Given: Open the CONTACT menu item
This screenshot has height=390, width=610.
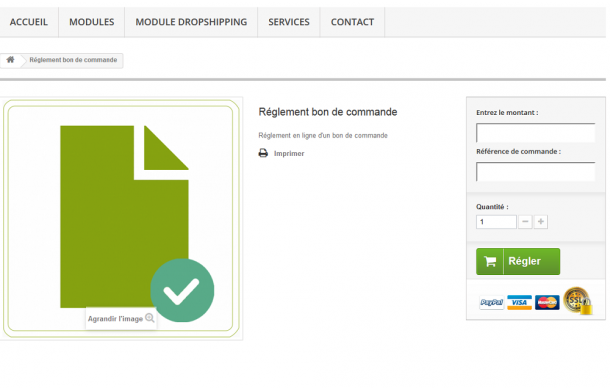Looking at the screenshot, I should tap(352, 22).
